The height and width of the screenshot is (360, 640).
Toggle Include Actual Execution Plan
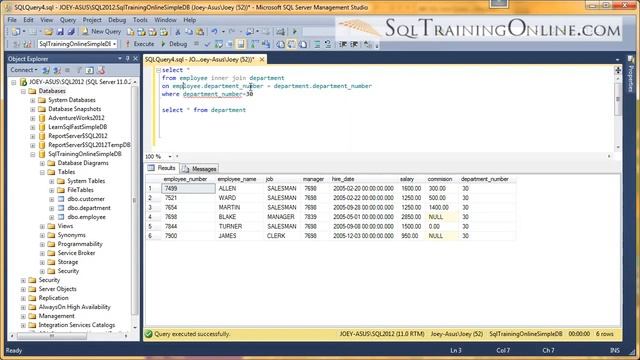(255, 44)
